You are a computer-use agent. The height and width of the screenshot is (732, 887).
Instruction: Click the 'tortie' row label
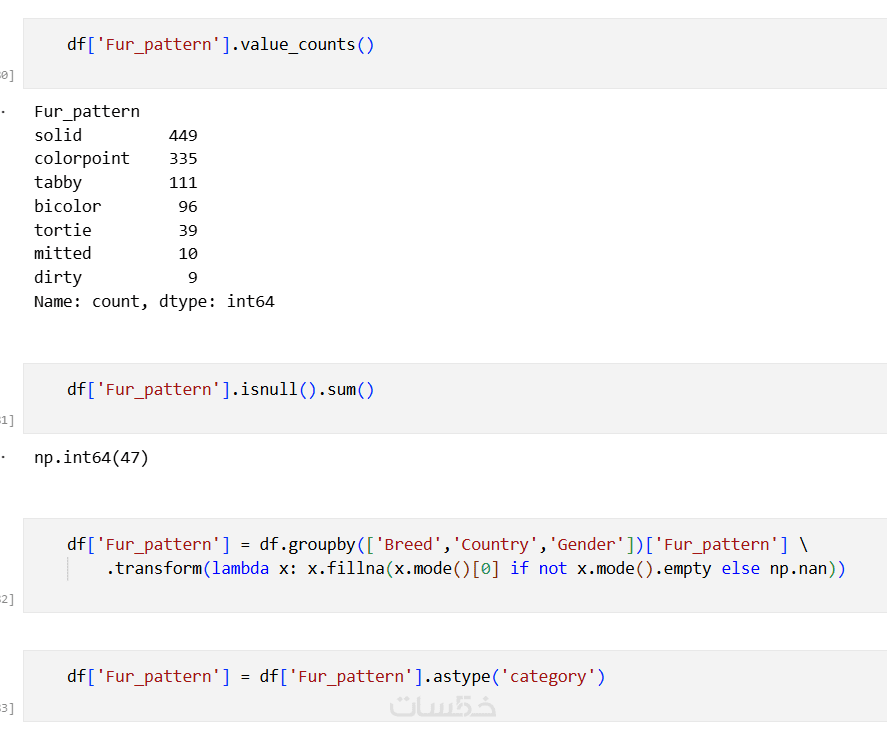[63, 230]
